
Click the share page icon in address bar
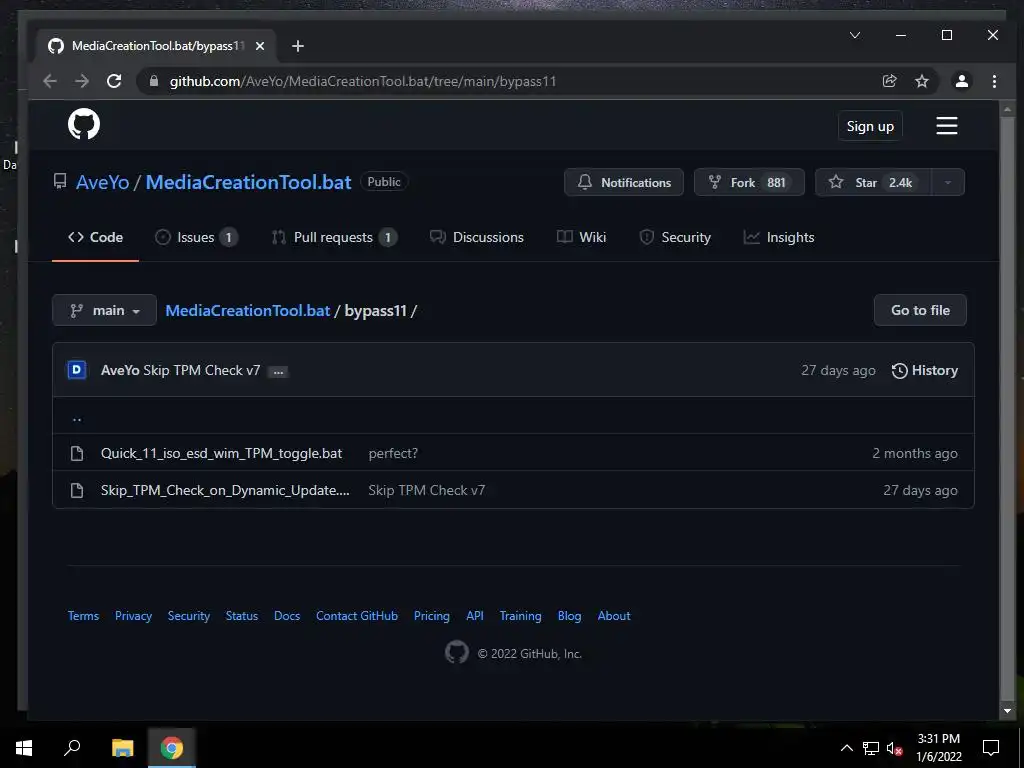pyautogui.click(x=889, y=81)
